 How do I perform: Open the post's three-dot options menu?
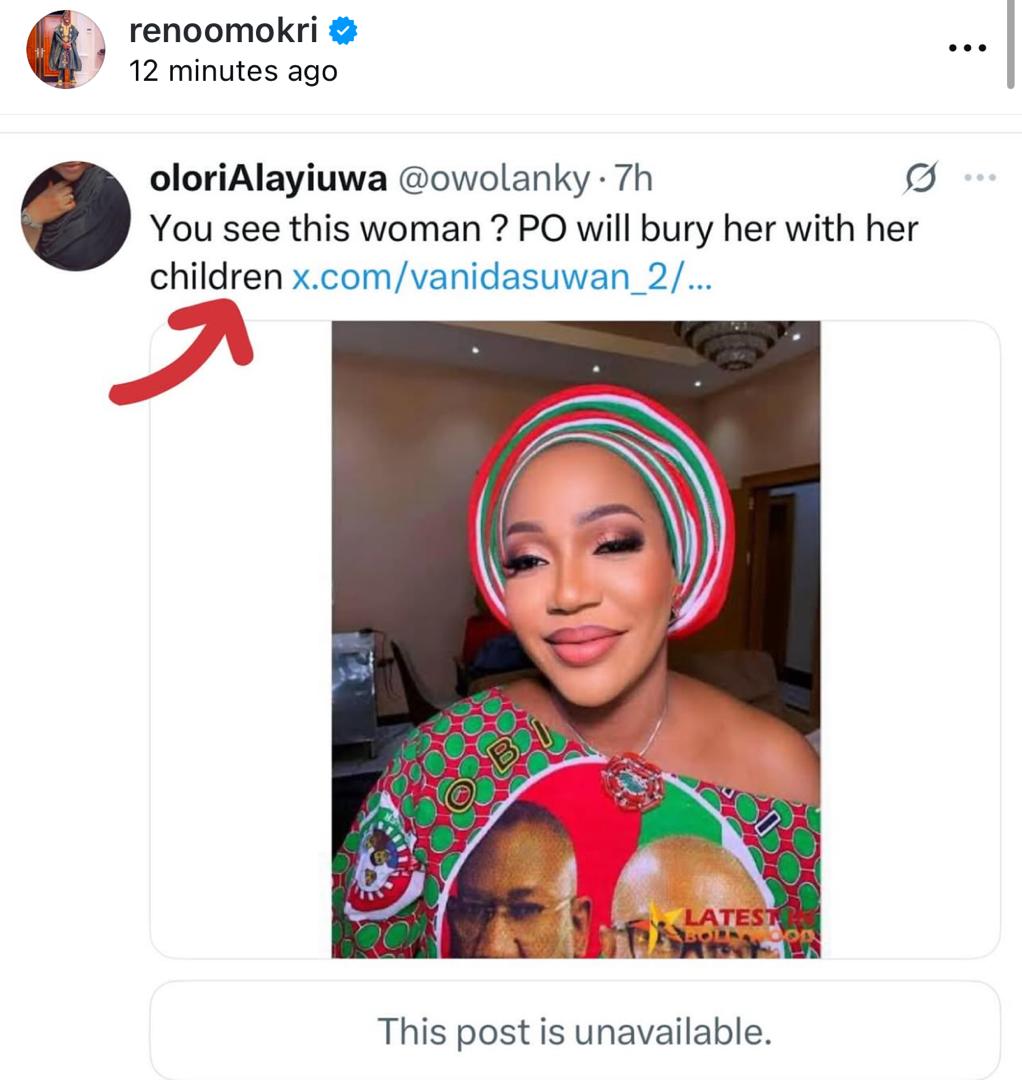[x=966, y=49]
